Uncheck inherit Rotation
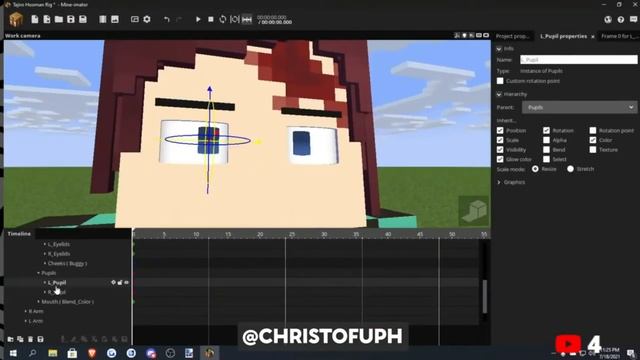This screenshot has width=640, height=360. point(547,131)
